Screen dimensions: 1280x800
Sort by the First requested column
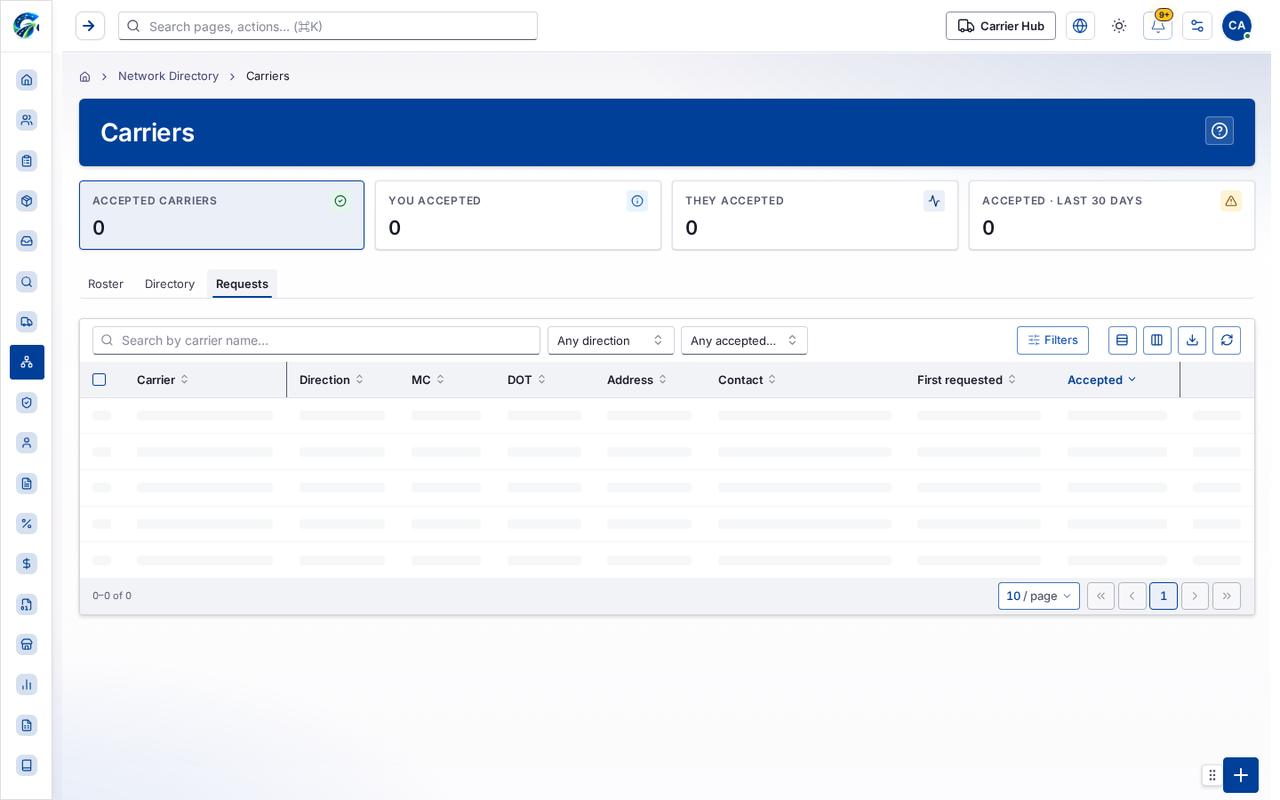pos(967,380)
